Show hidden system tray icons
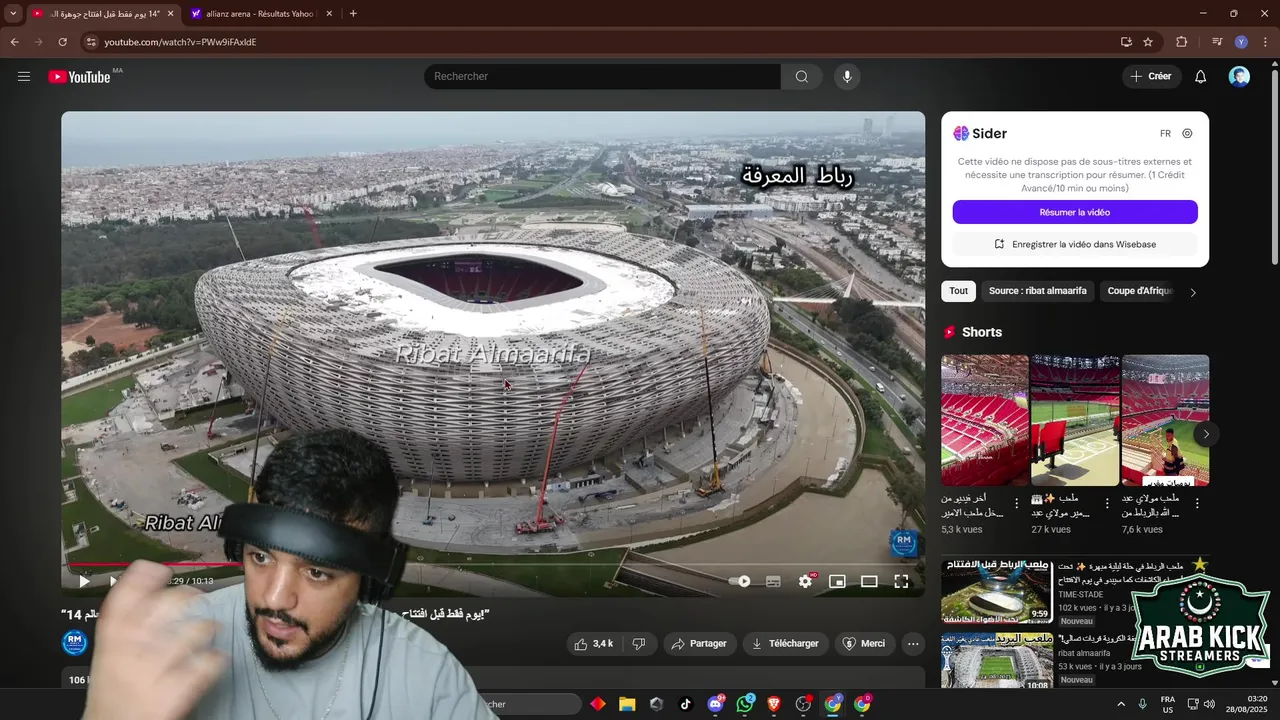This screenshot has width=1280, height=720. click(1120, 704)
